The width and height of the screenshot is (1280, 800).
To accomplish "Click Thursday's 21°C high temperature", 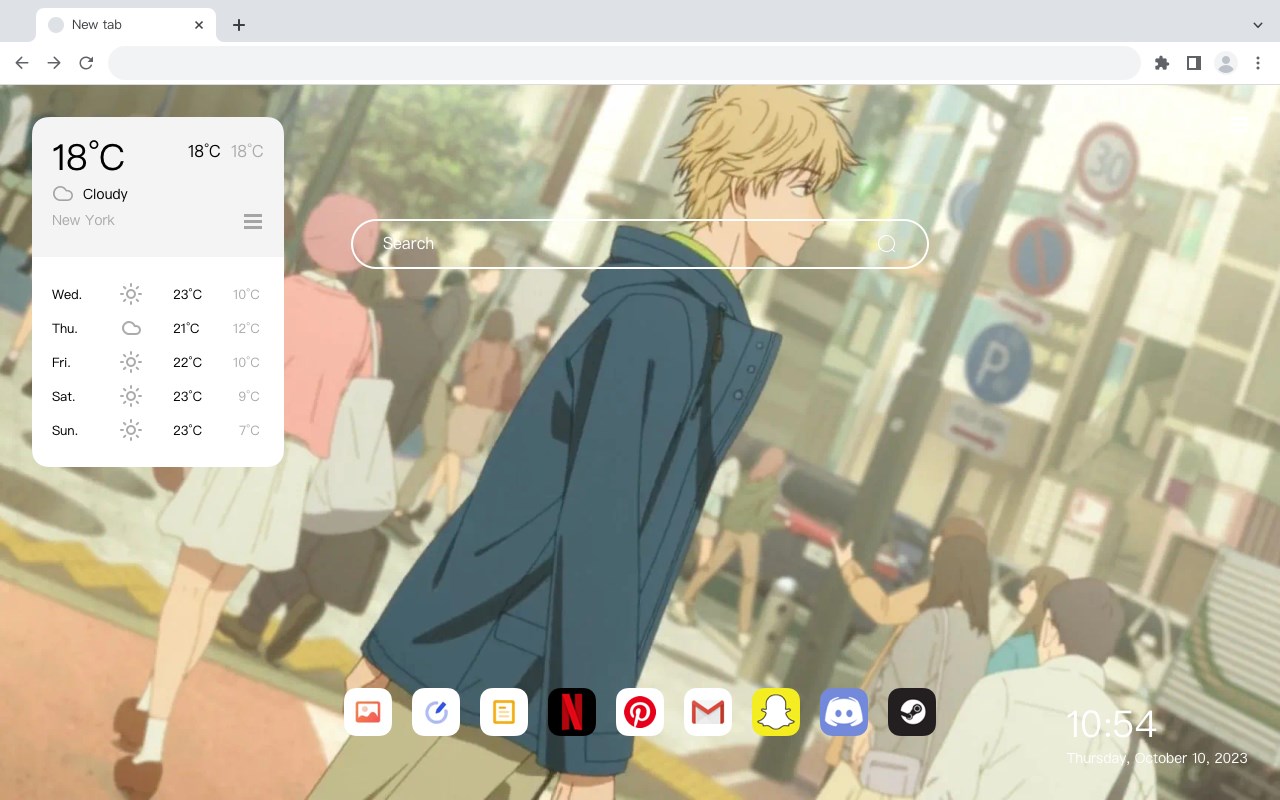I will (x=187, y=329).
